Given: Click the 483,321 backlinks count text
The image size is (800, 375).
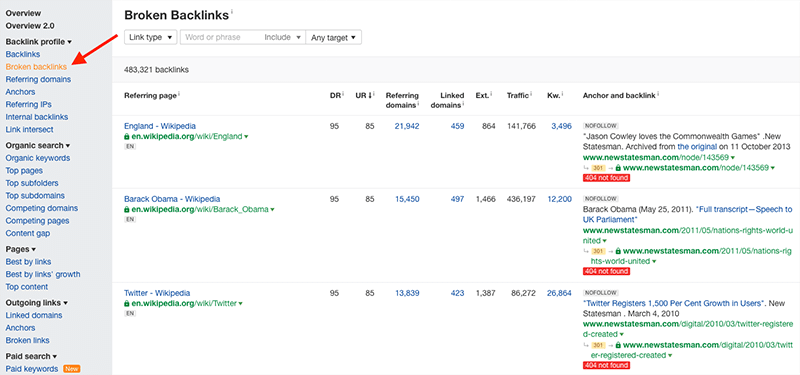Looking at the screenshot, I should [157, 70].
